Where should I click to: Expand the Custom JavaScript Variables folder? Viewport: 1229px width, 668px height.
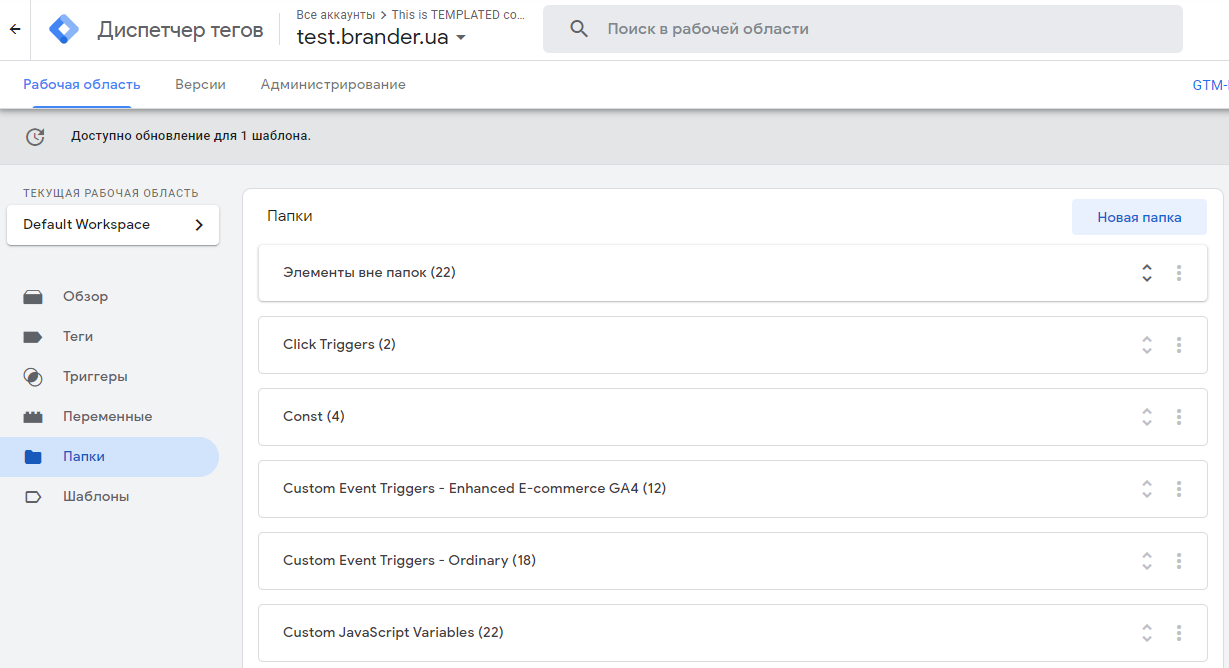(x=1147, y=633)
